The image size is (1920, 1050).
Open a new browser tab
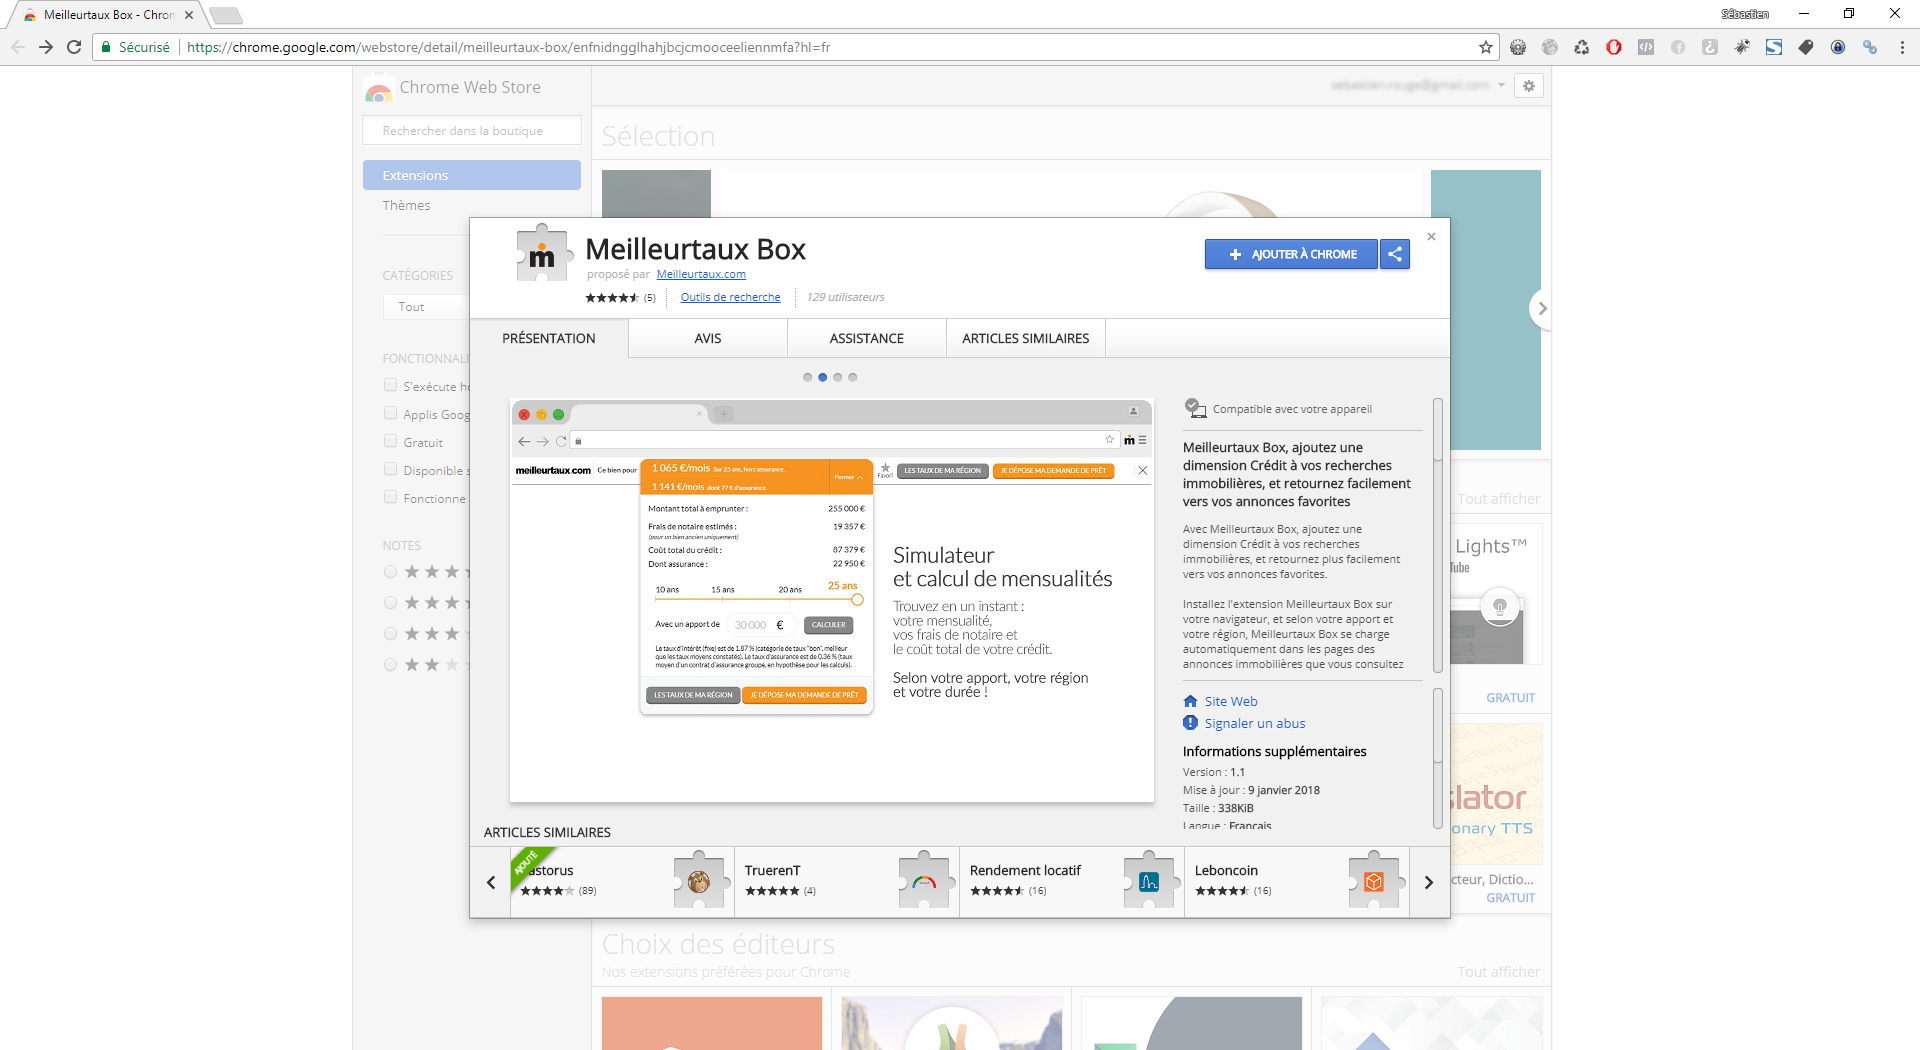coord(226,15)
